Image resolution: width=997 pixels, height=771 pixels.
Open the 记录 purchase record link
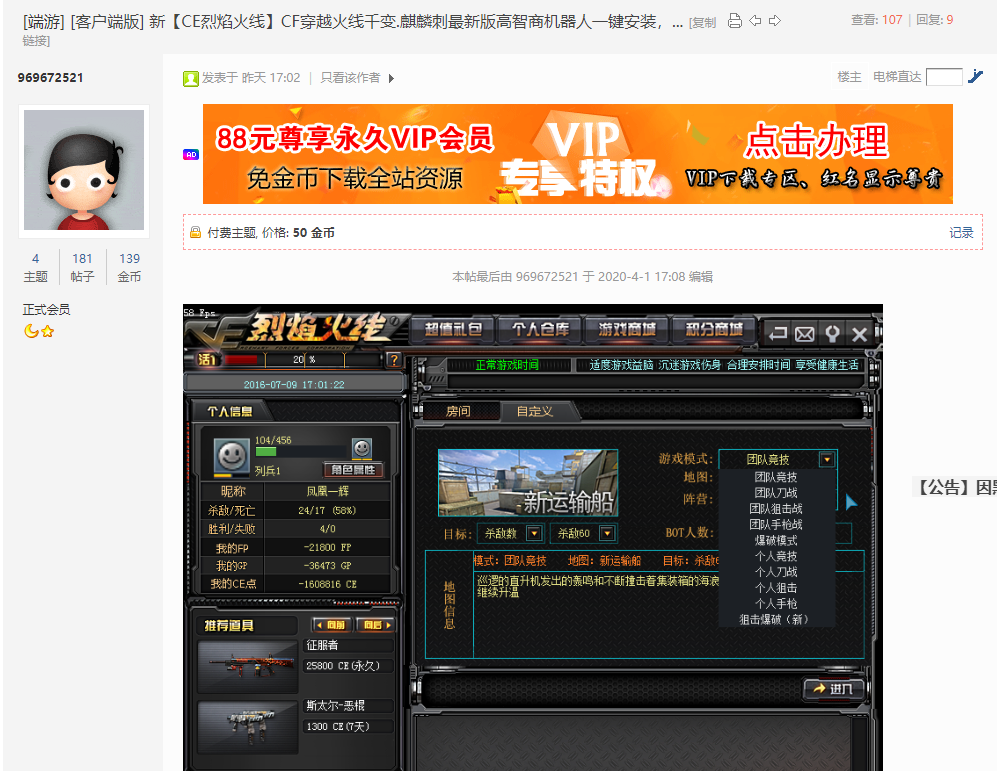961,233
